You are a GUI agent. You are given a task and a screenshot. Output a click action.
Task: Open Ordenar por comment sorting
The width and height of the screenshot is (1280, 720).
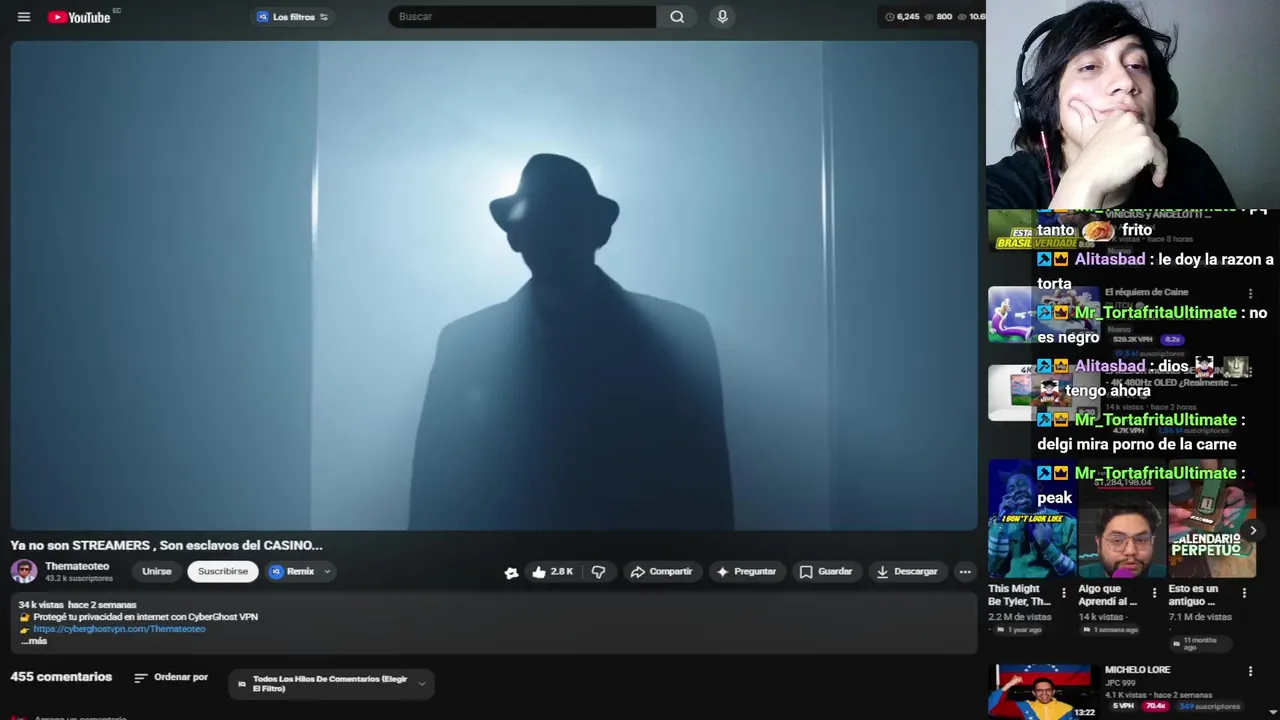[171, 677]
